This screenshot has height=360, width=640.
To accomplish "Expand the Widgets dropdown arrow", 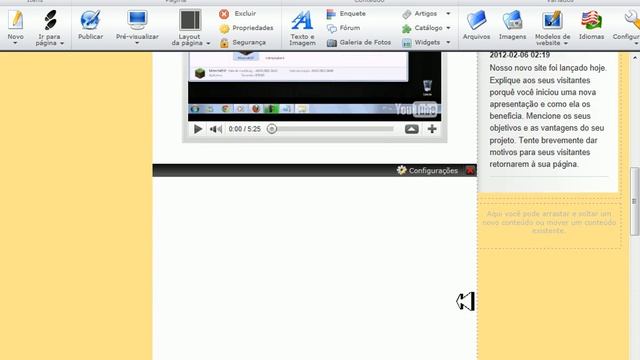I will (448, 42).
